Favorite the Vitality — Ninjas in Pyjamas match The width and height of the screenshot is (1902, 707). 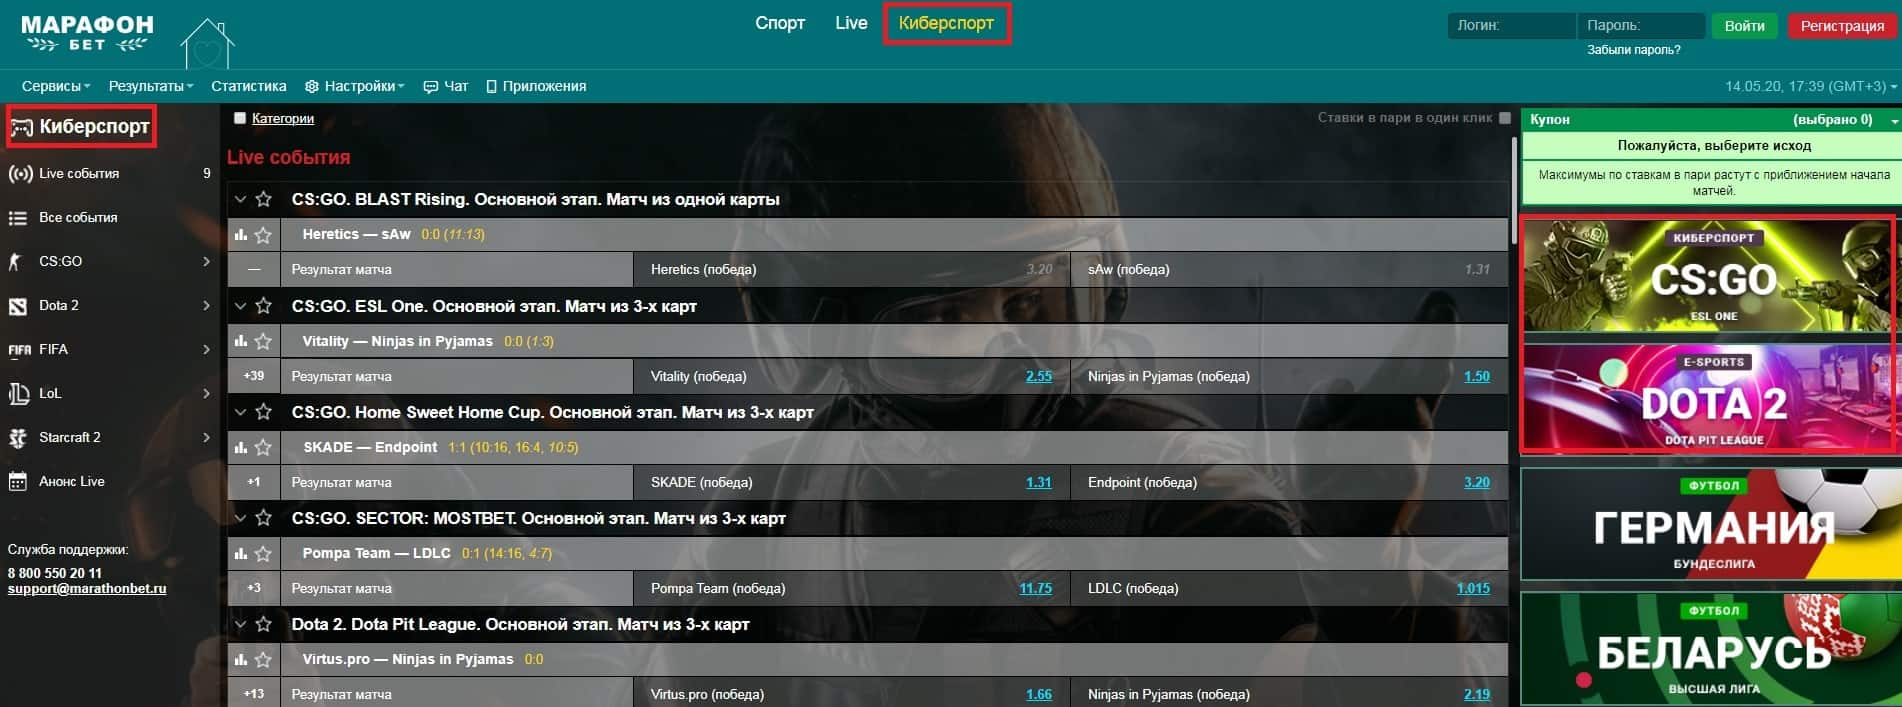(x=264, y=341)
